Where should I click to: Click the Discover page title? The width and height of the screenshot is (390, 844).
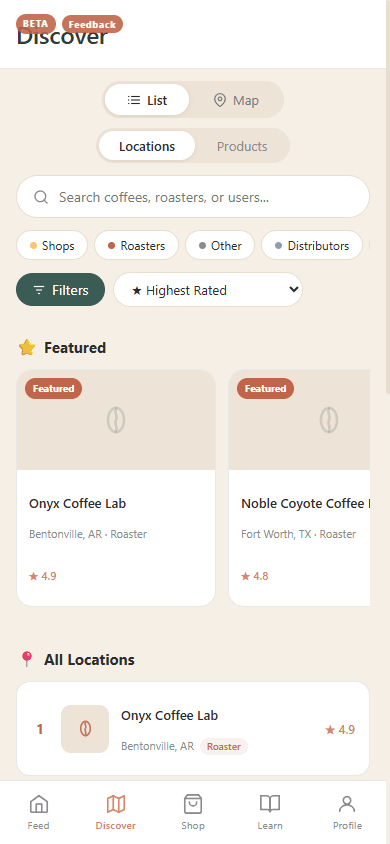pos(62,38)
